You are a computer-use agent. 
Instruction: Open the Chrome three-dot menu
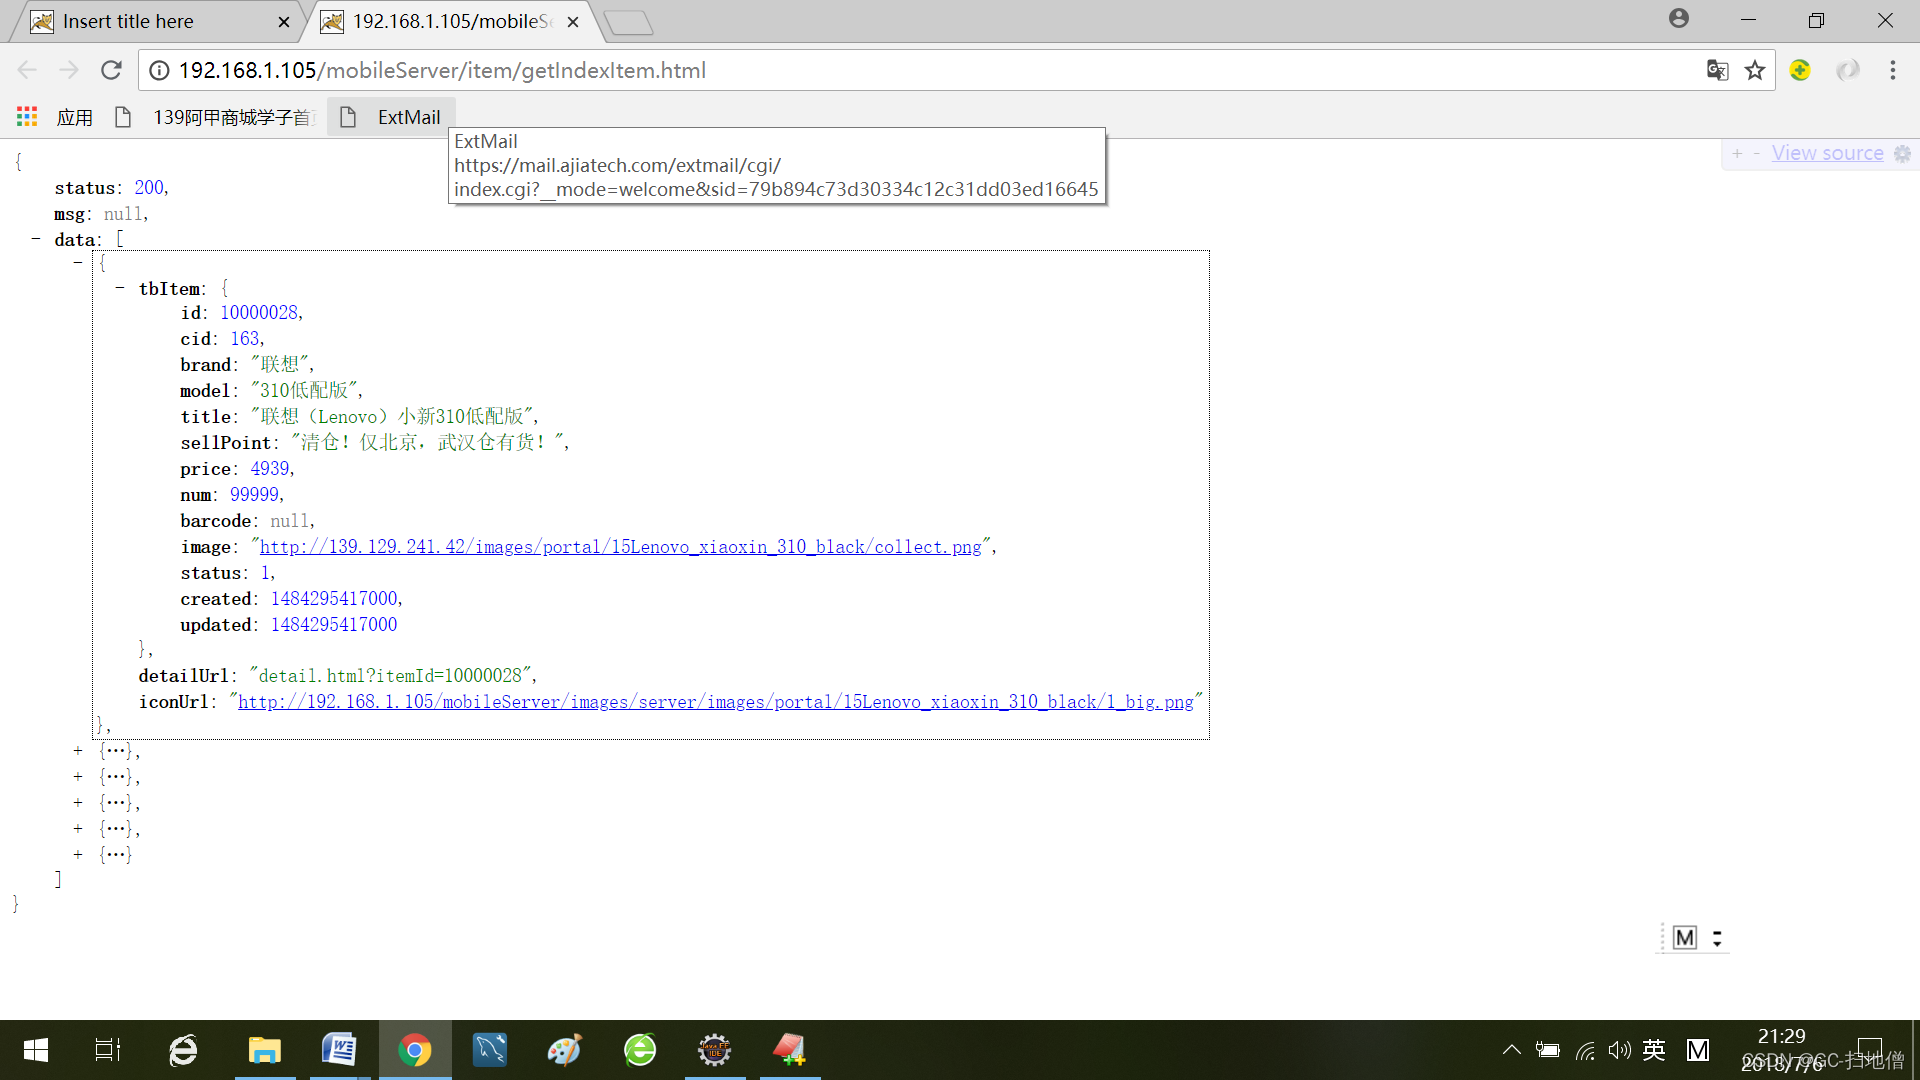pyautogui.click(x=1892, y=70)
